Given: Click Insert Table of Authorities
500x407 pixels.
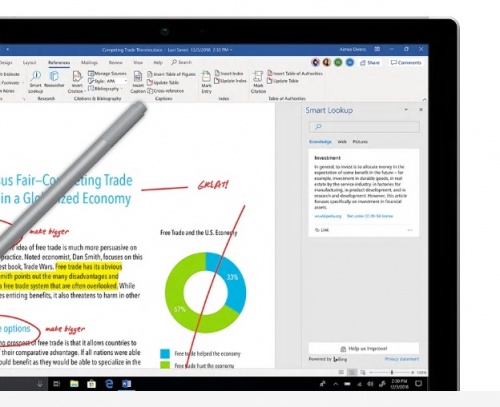Looking at the screenshot, I should (295, 73).
